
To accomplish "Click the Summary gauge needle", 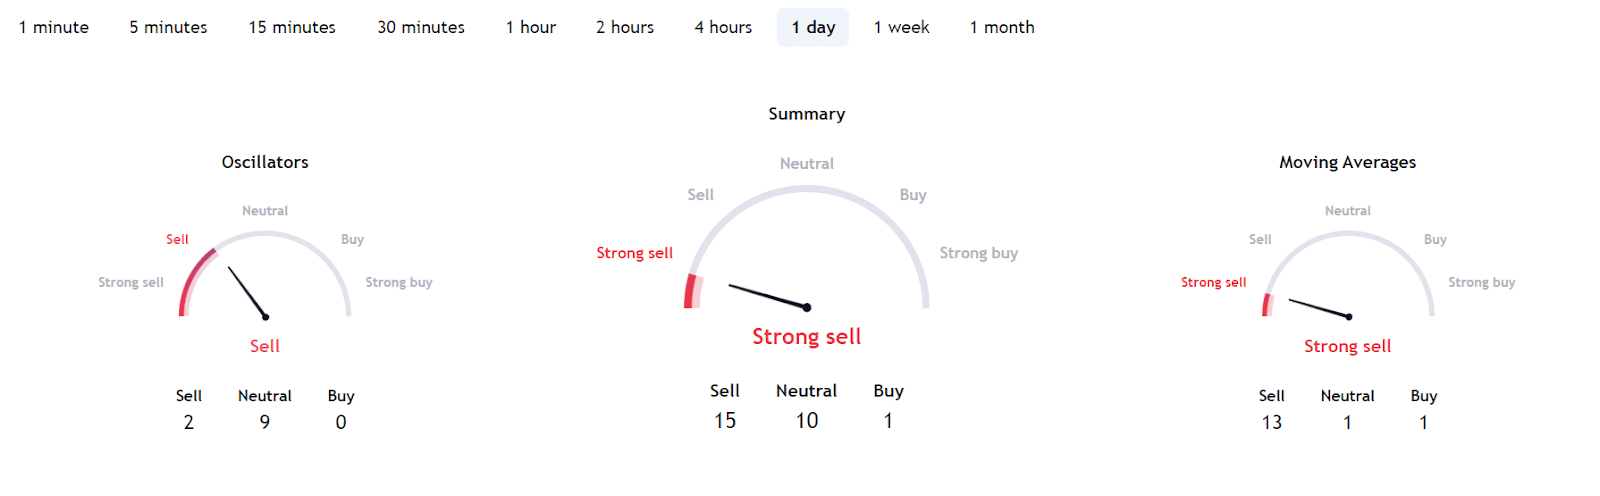I will (x=768, y=296).
